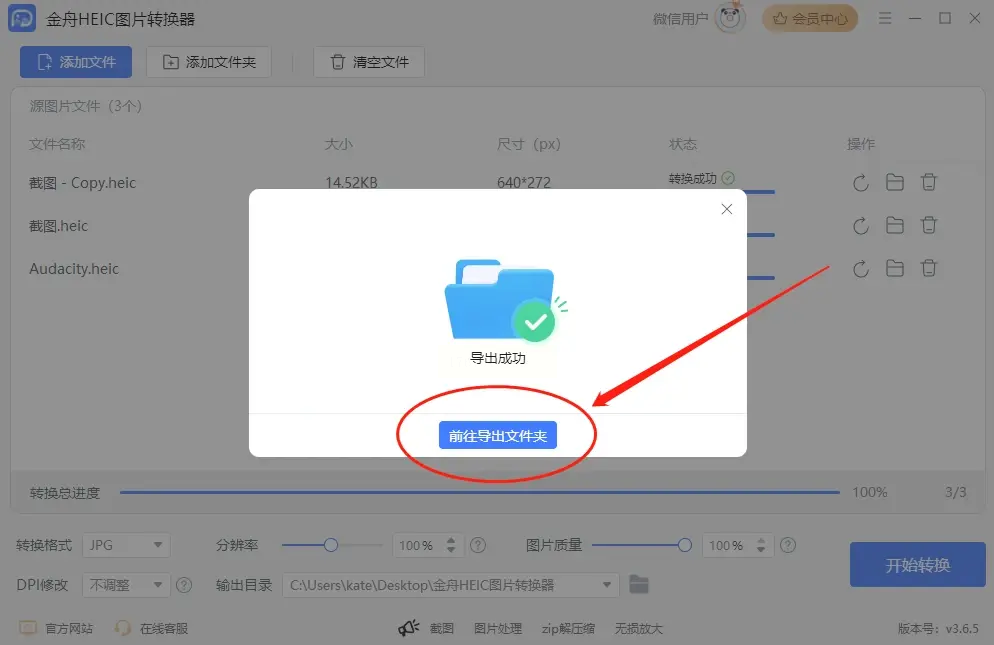Image resolution: width=994 pixels, height=645 pixels.
Task: Click the 清空文件 button
Action: tap(369, 62)
